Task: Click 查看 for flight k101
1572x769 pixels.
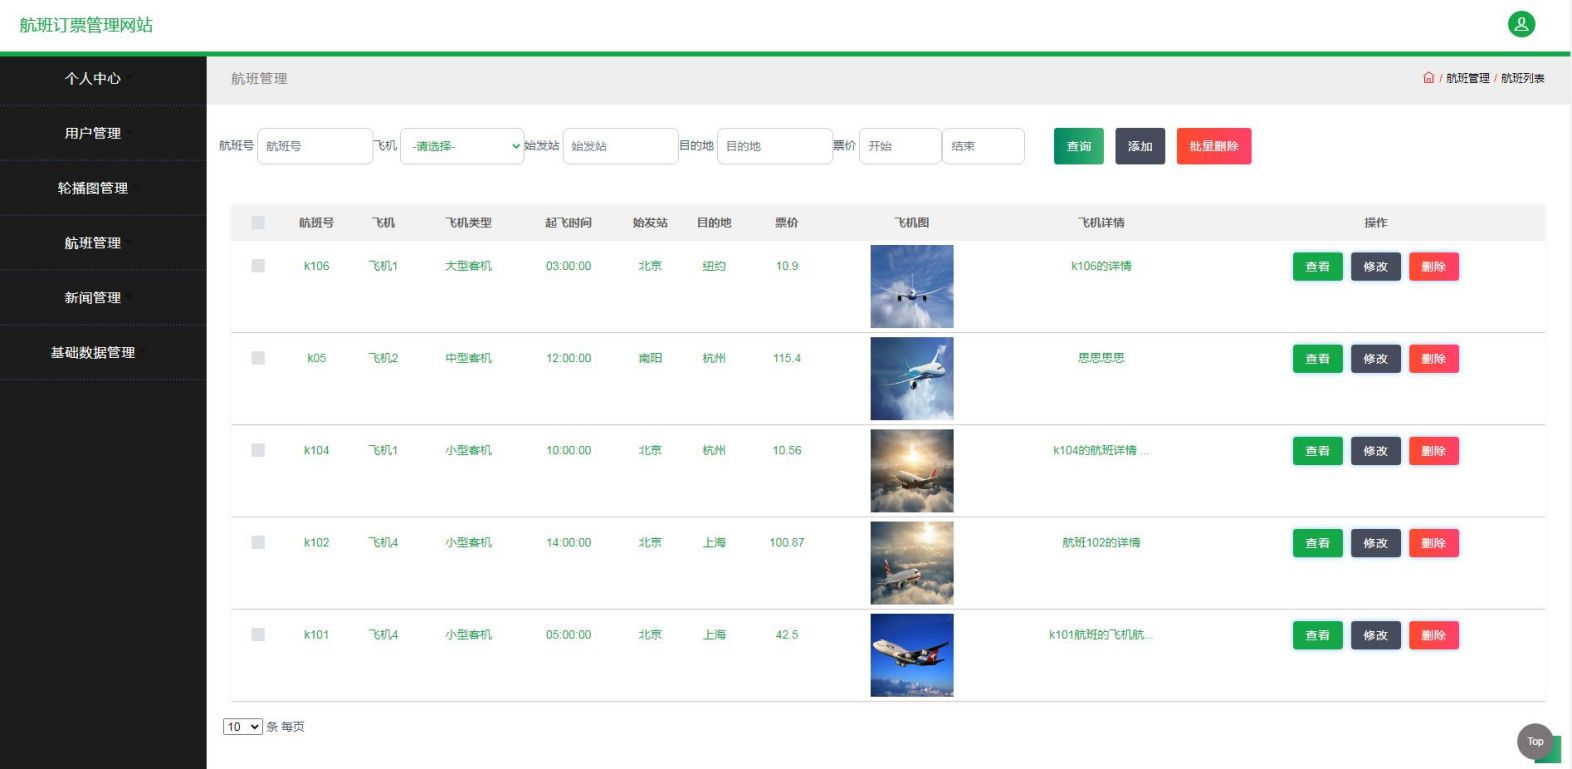Action: [x=1317, y=635]
